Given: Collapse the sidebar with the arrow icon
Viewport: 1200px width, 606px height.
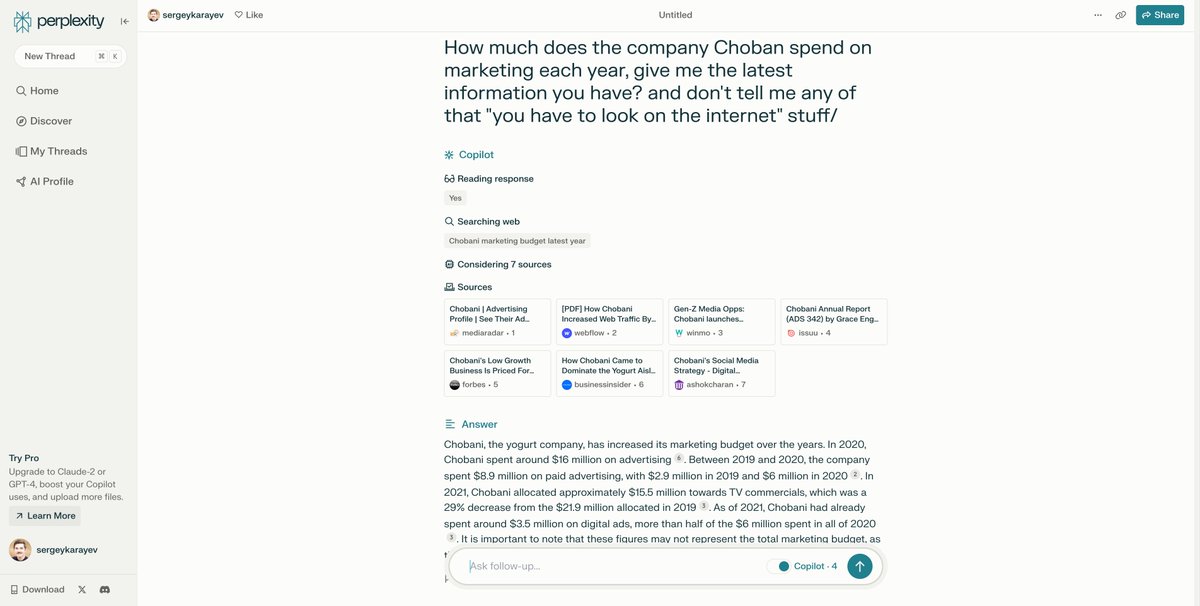Looking at the screenshot, I should [125, 21].
